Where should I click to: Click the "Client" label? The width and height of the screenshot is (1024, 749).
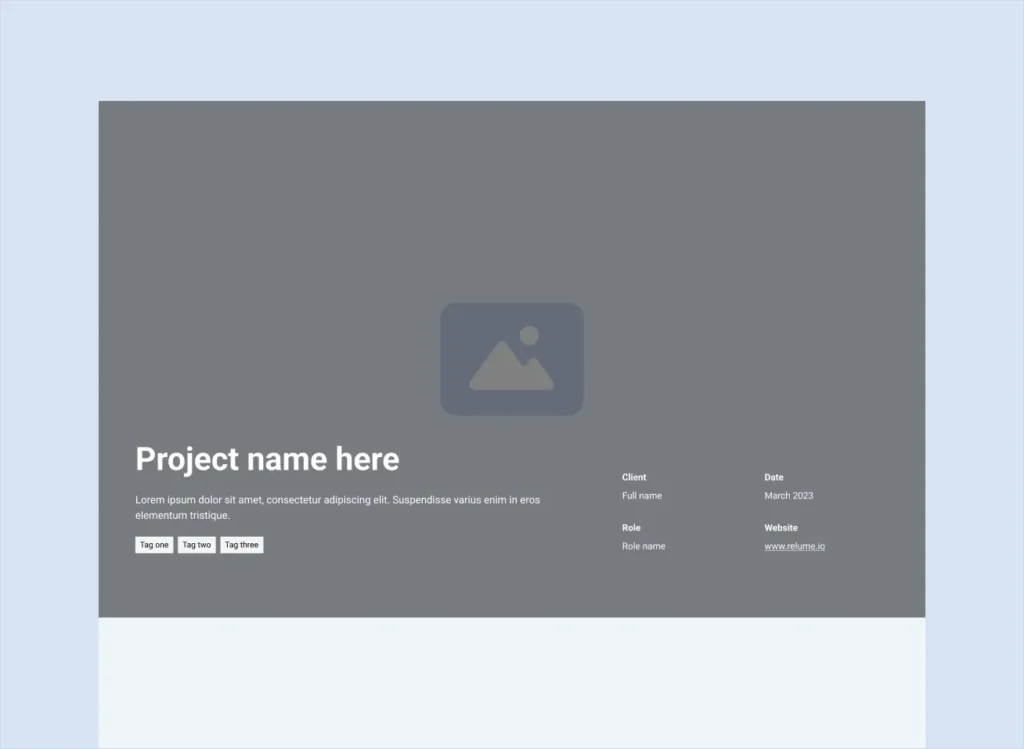pos(634,477)
